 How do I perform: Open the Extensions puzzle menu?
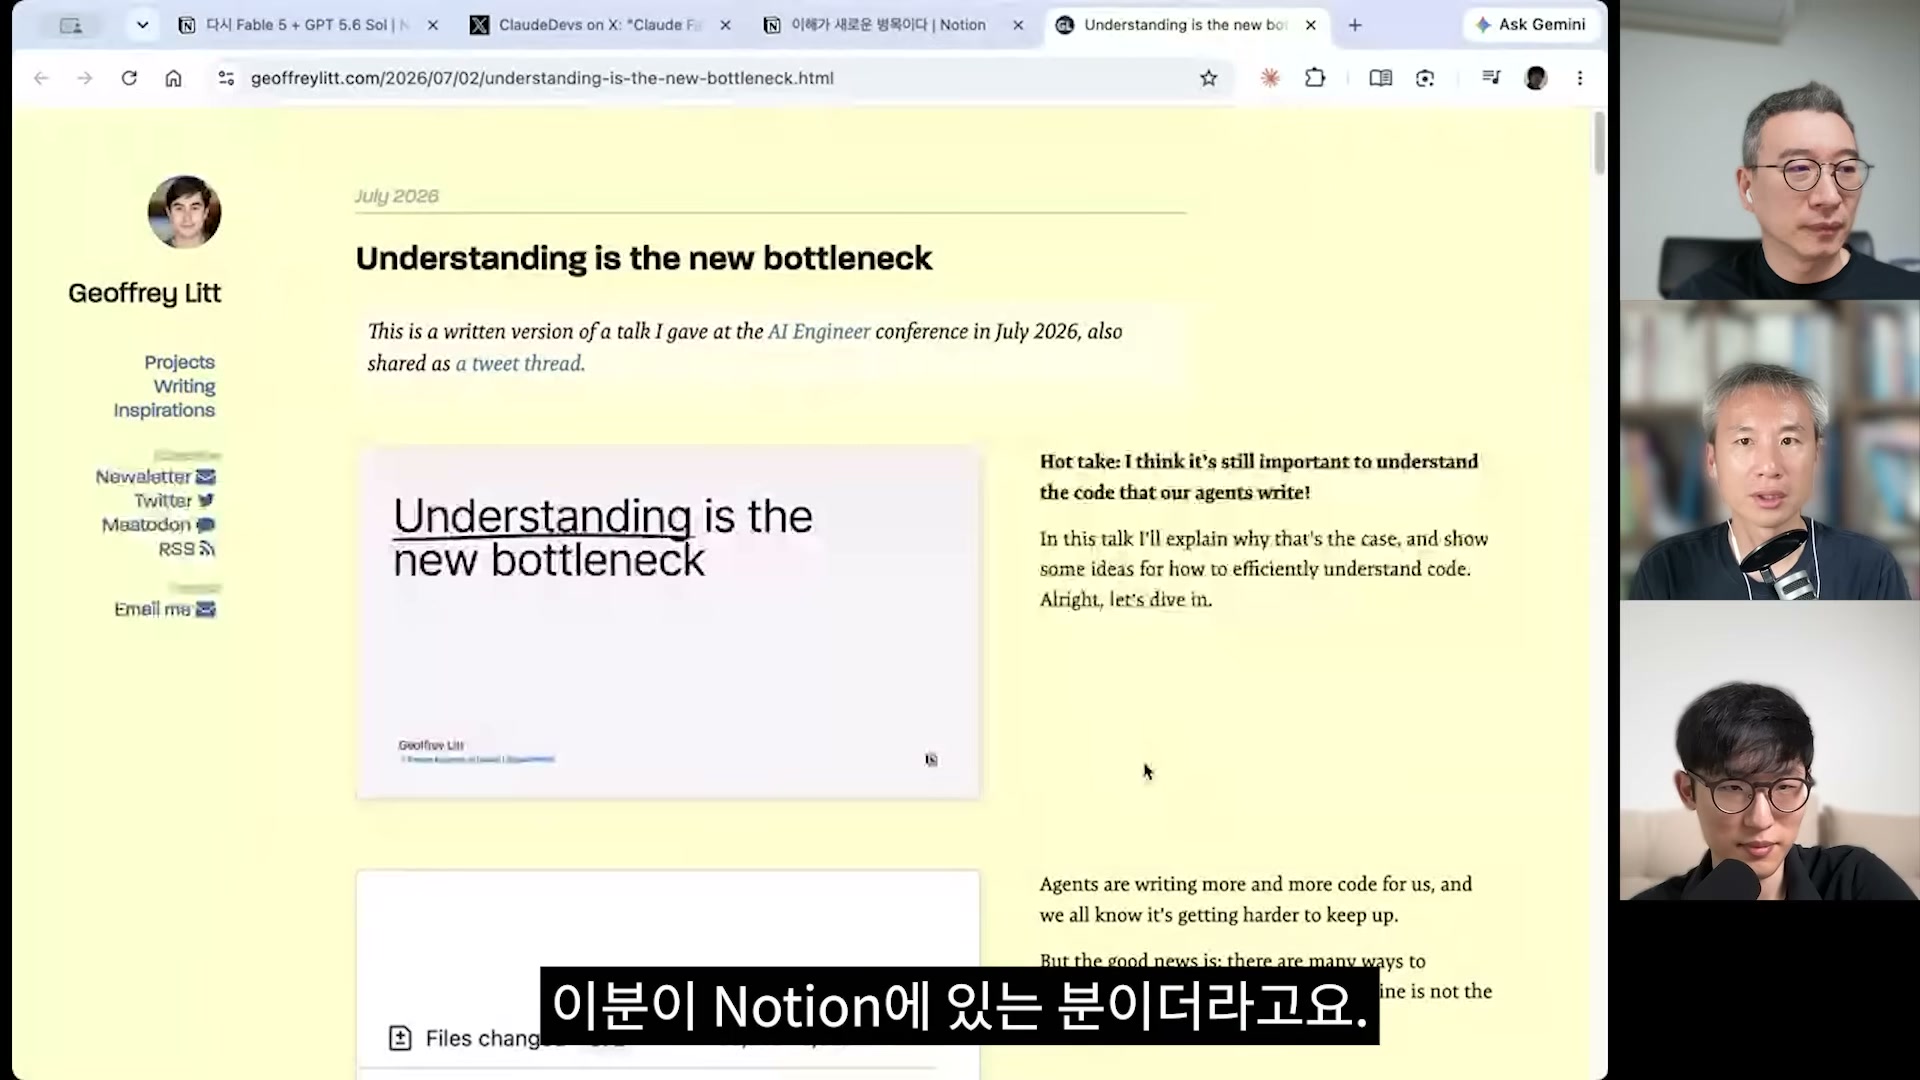[1315, 78]
